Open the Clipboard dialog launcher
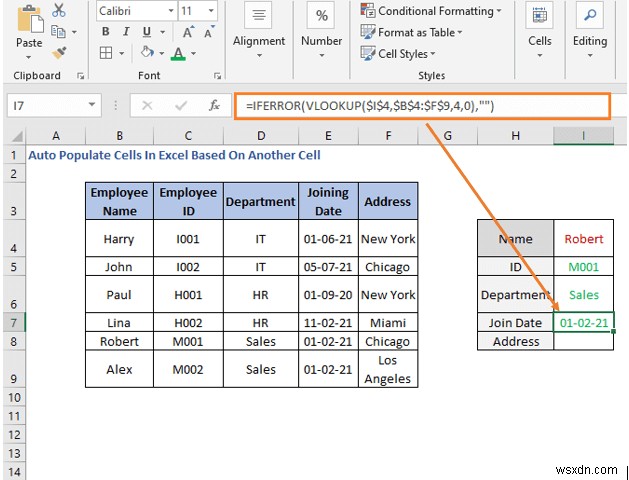Viewport: 629px width, 480px height. pyautogui.click(x=81, y=76)
